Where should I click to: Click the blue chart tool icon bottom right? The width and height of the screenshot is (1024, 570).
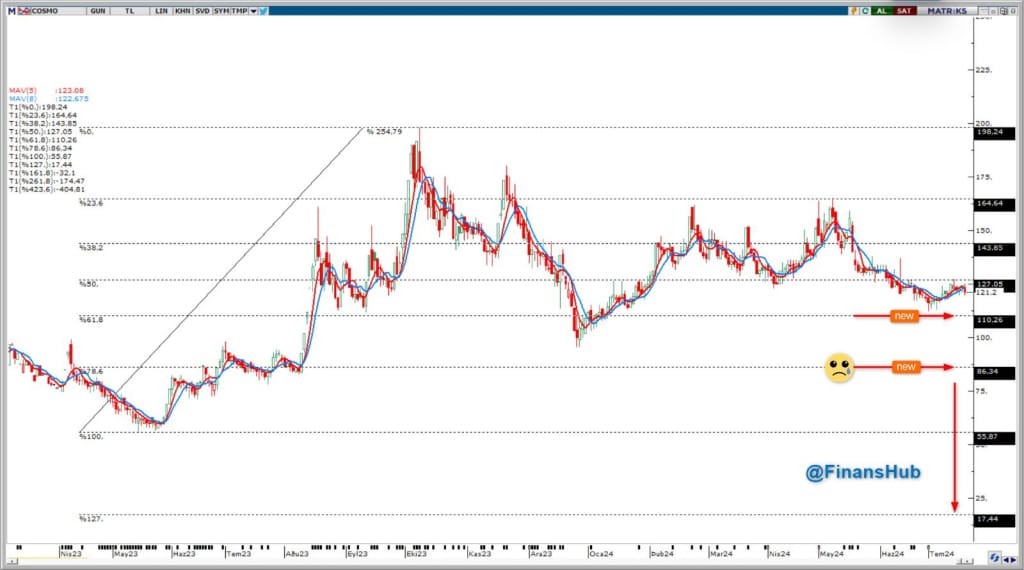tap(994, 558)
